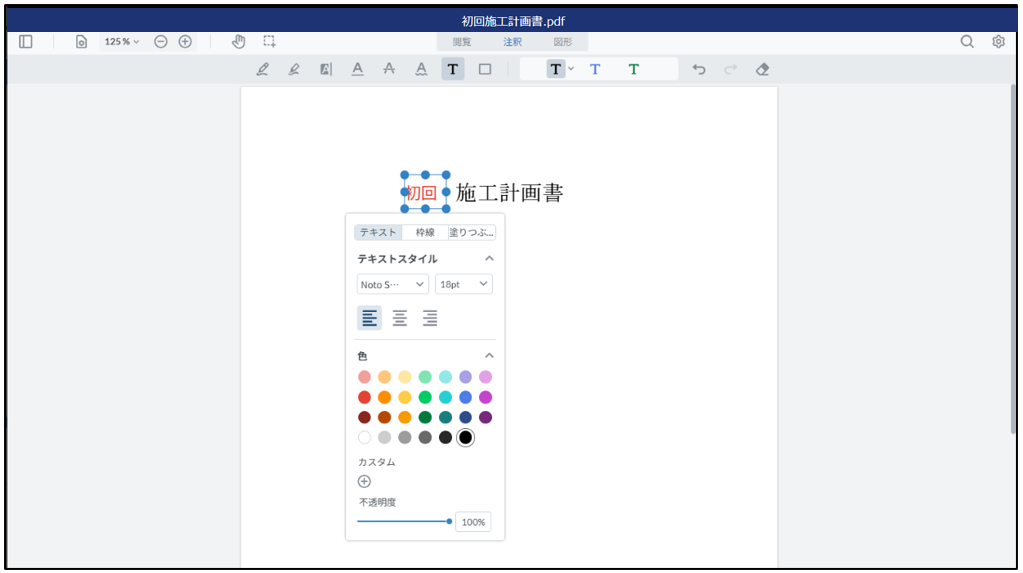Screen dimensions: 1023x573
Task: Click the 100% opacity input field
Action: (473, 522)
